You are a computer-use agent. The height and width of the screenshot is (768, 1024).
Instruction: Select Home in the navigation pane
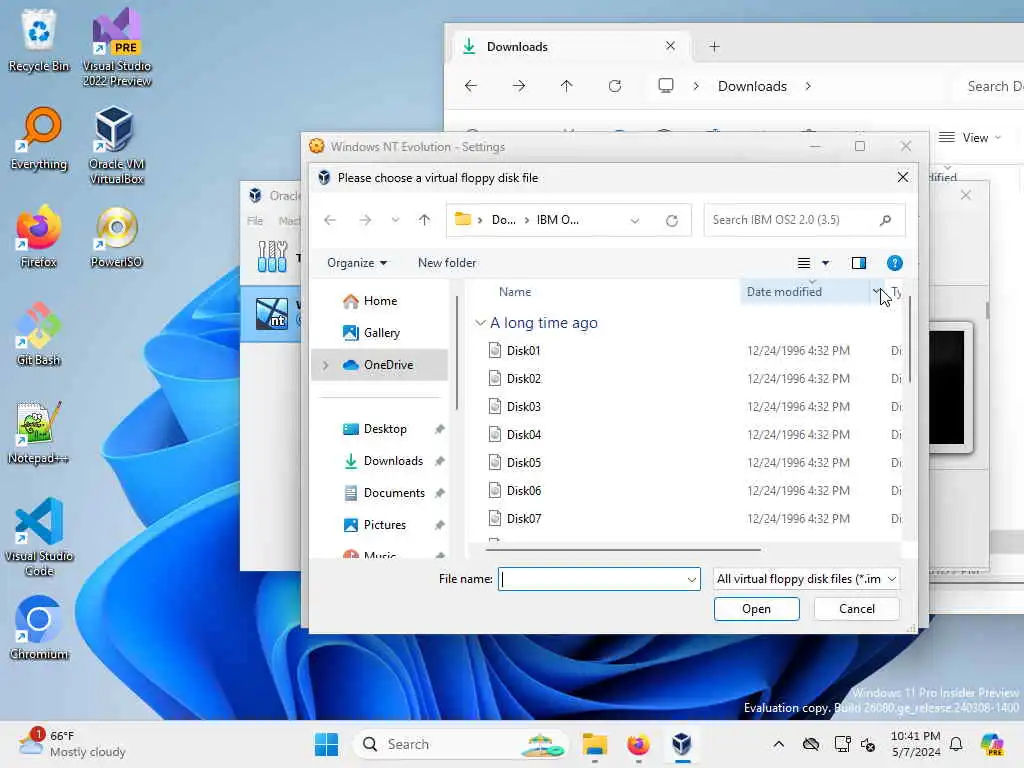coord(380,301)
